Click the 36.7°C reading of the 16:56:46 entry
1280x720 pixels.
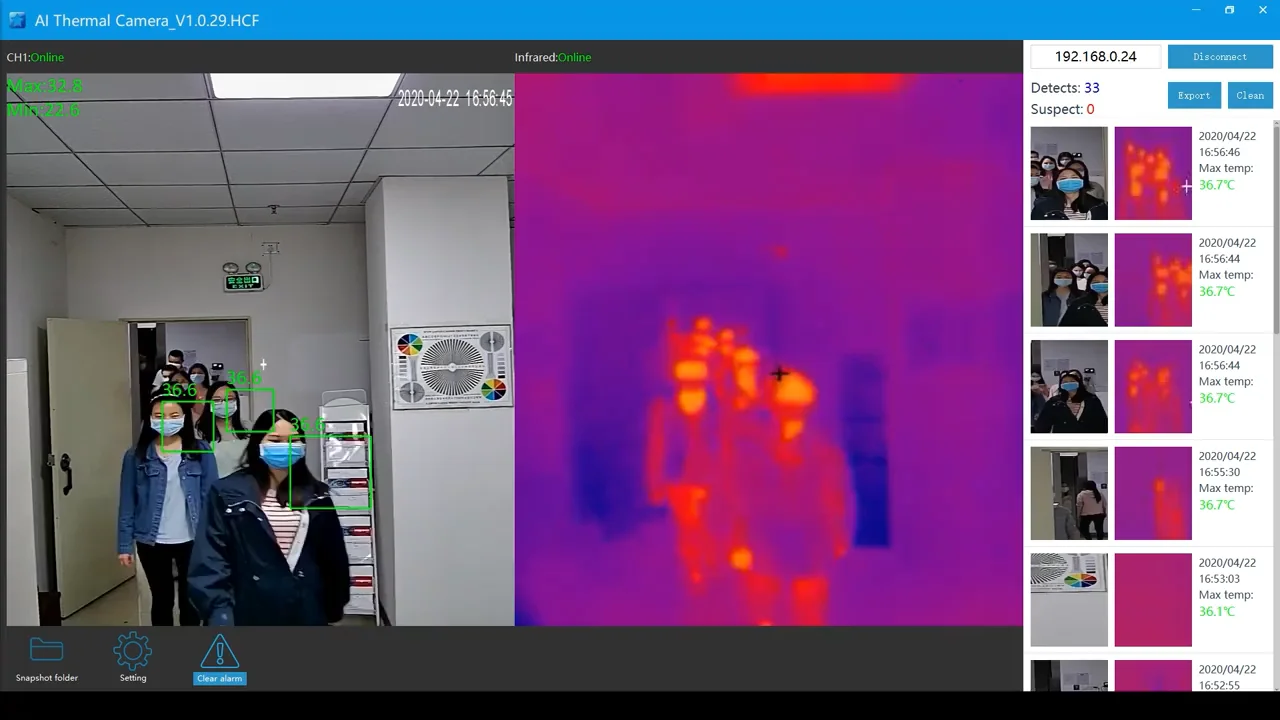pos(1216,185)
